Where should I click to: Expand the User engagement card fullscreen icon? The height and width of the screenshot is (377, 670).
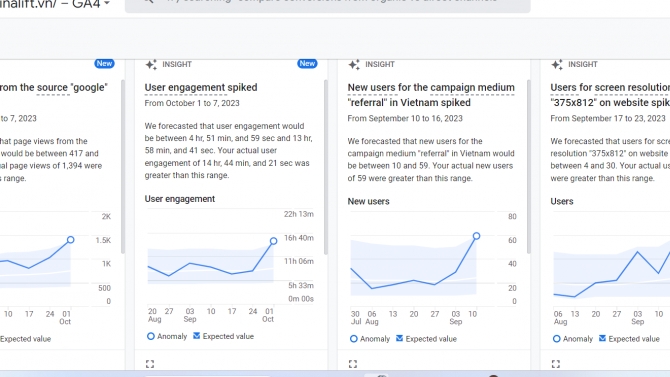[150, 364]
